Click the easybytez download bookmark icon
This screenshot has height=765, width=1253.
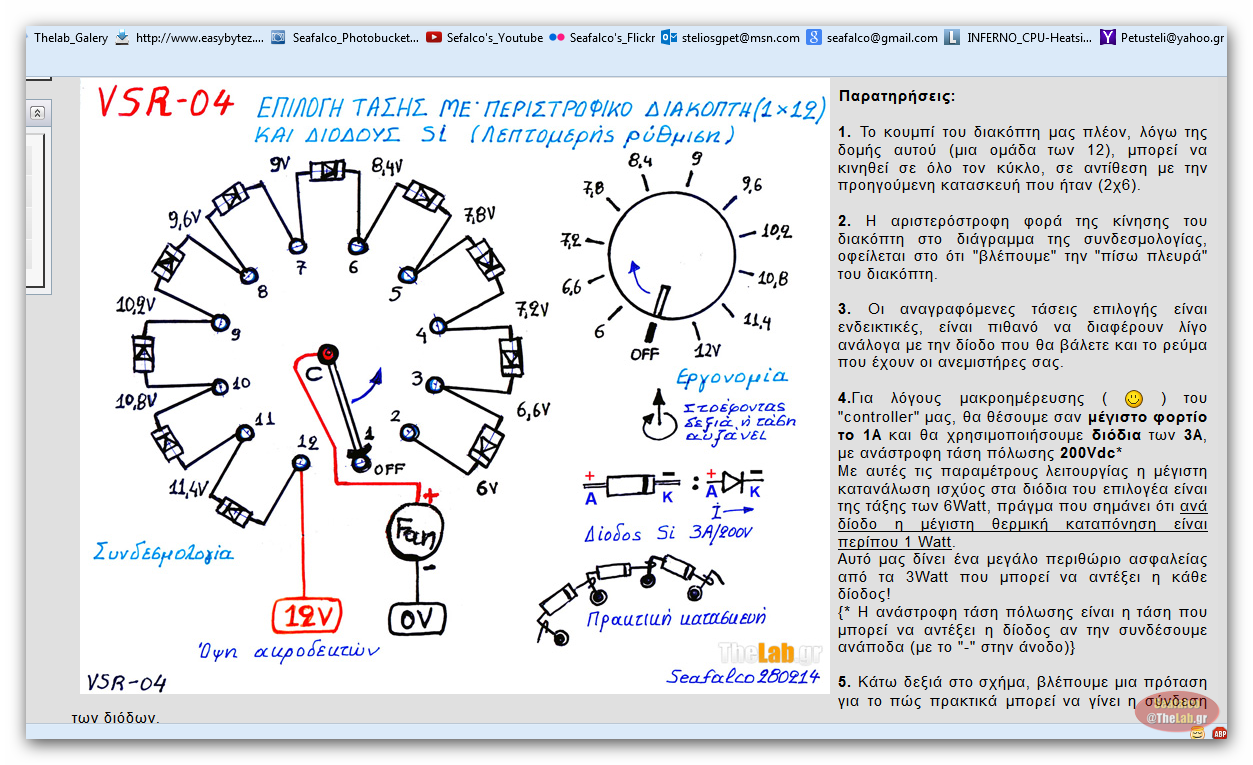coord(122,38)
